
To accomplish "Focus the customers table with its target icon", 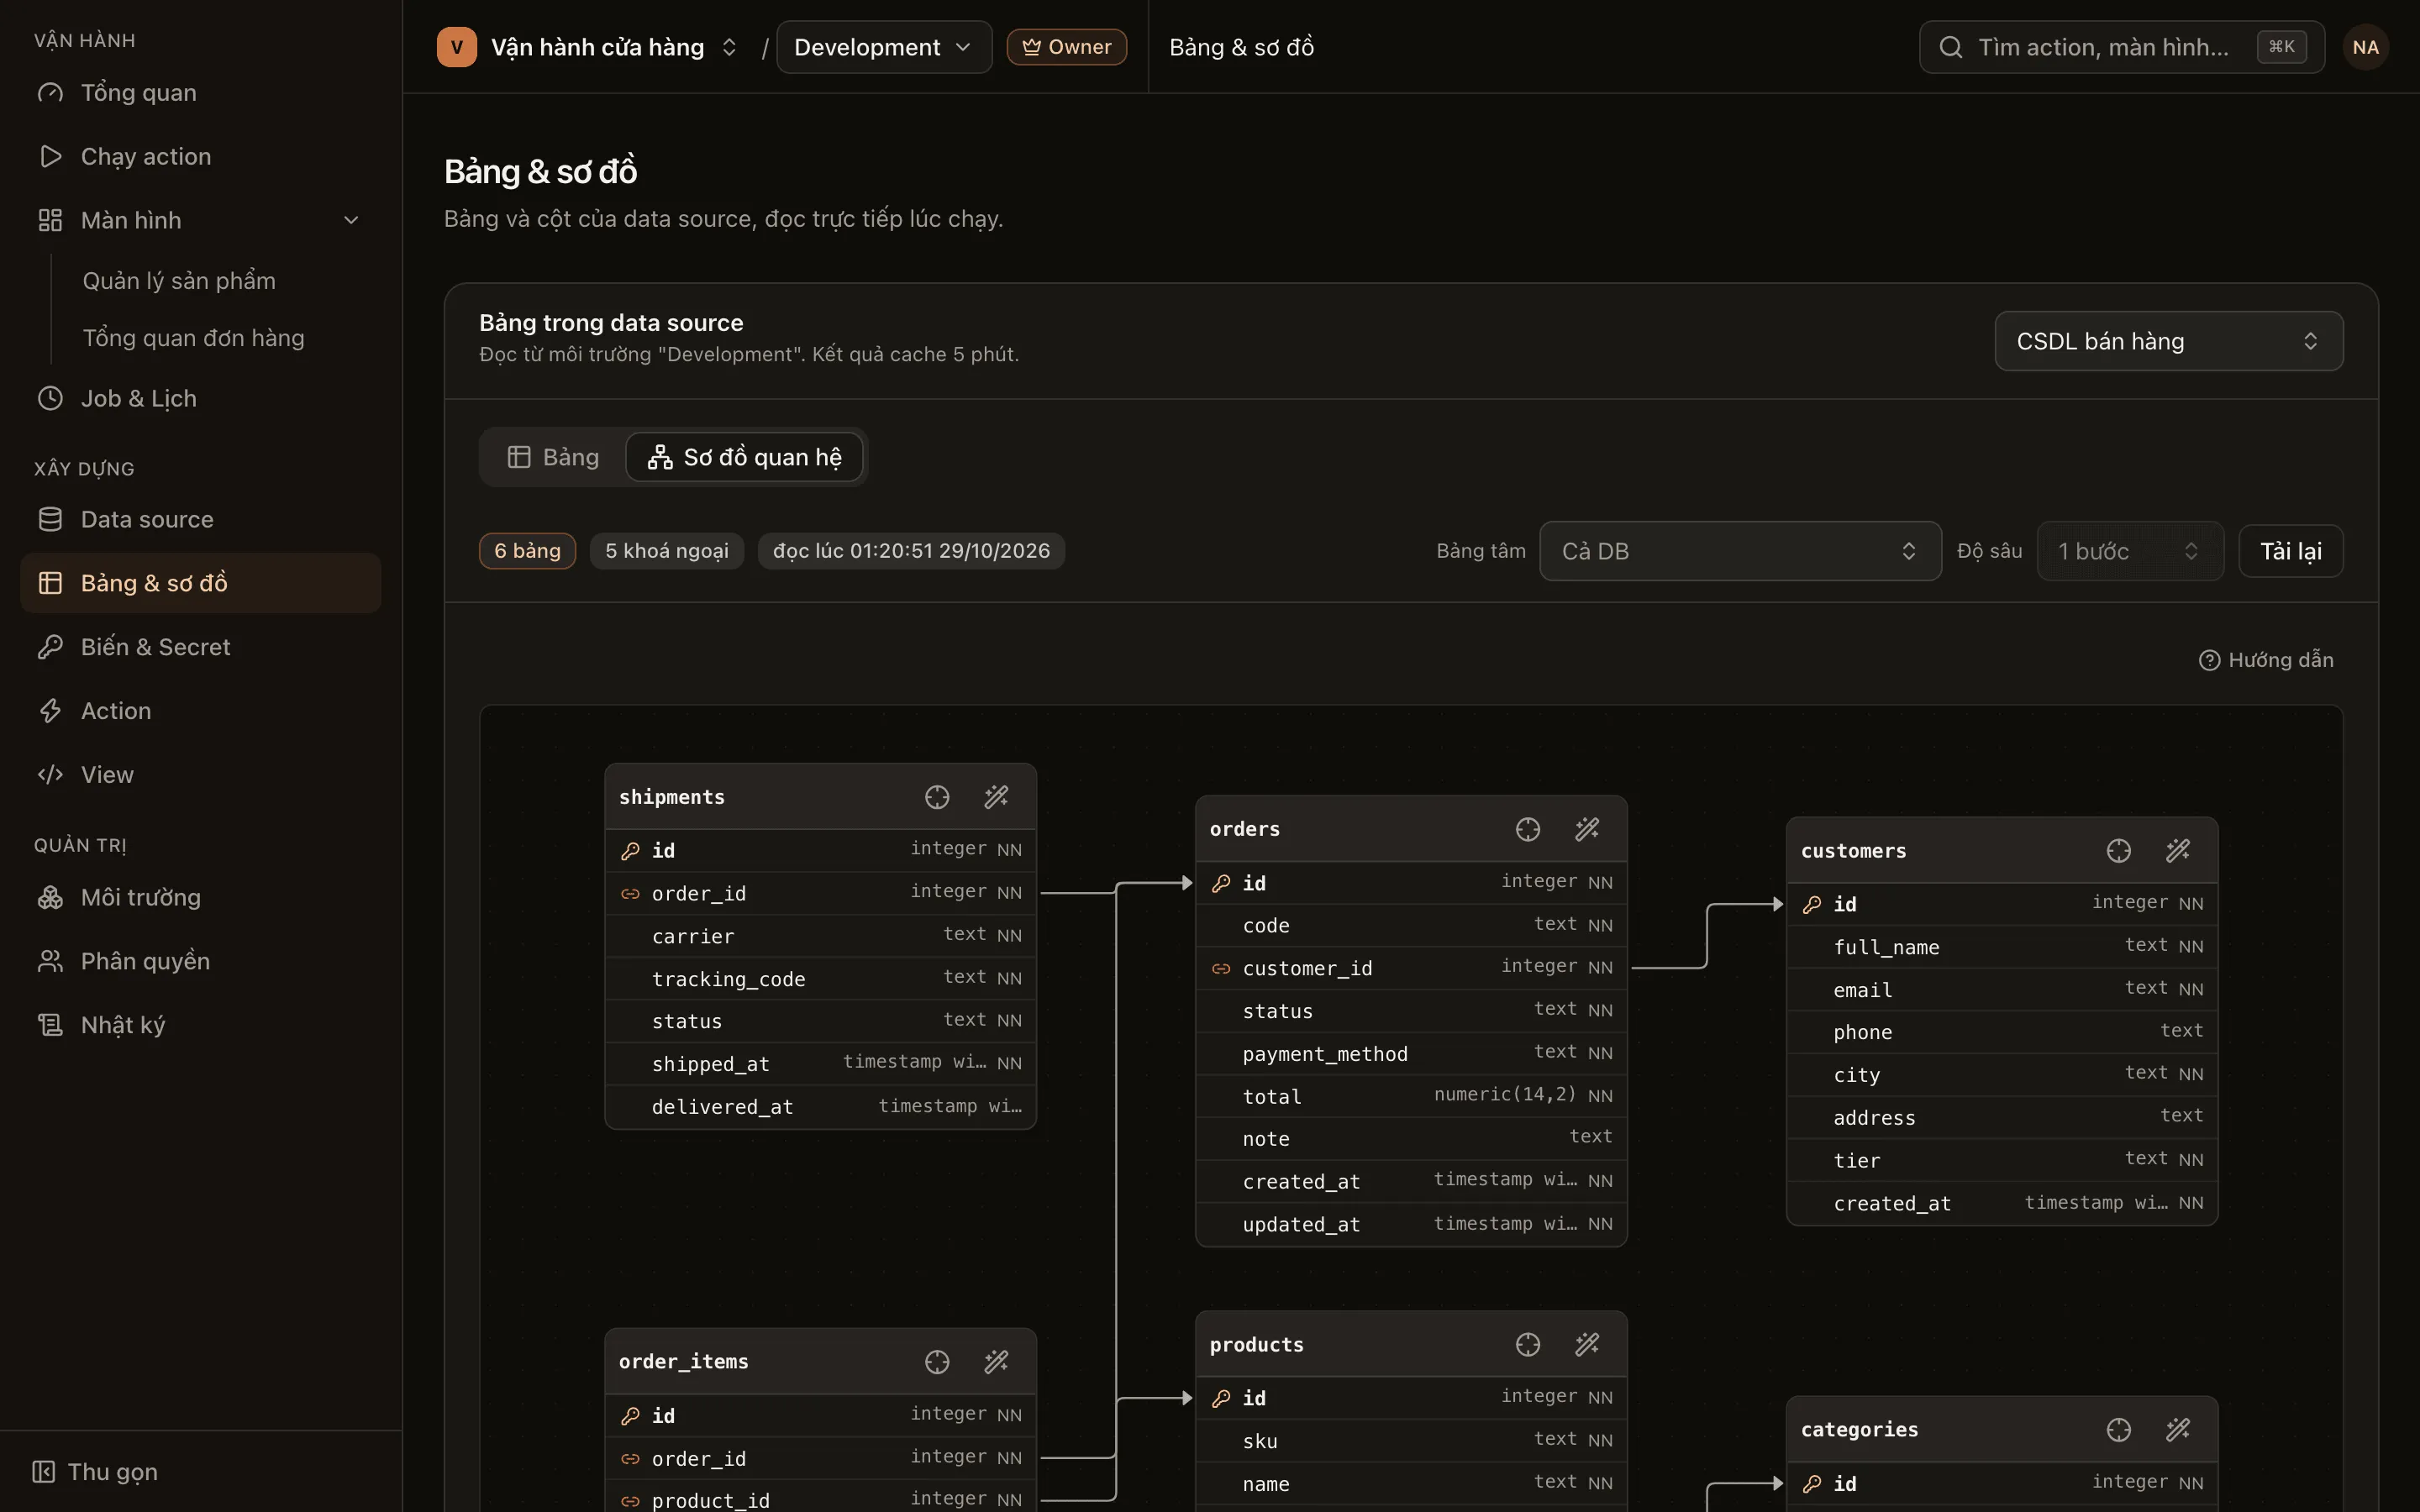I will (2119, 851).
